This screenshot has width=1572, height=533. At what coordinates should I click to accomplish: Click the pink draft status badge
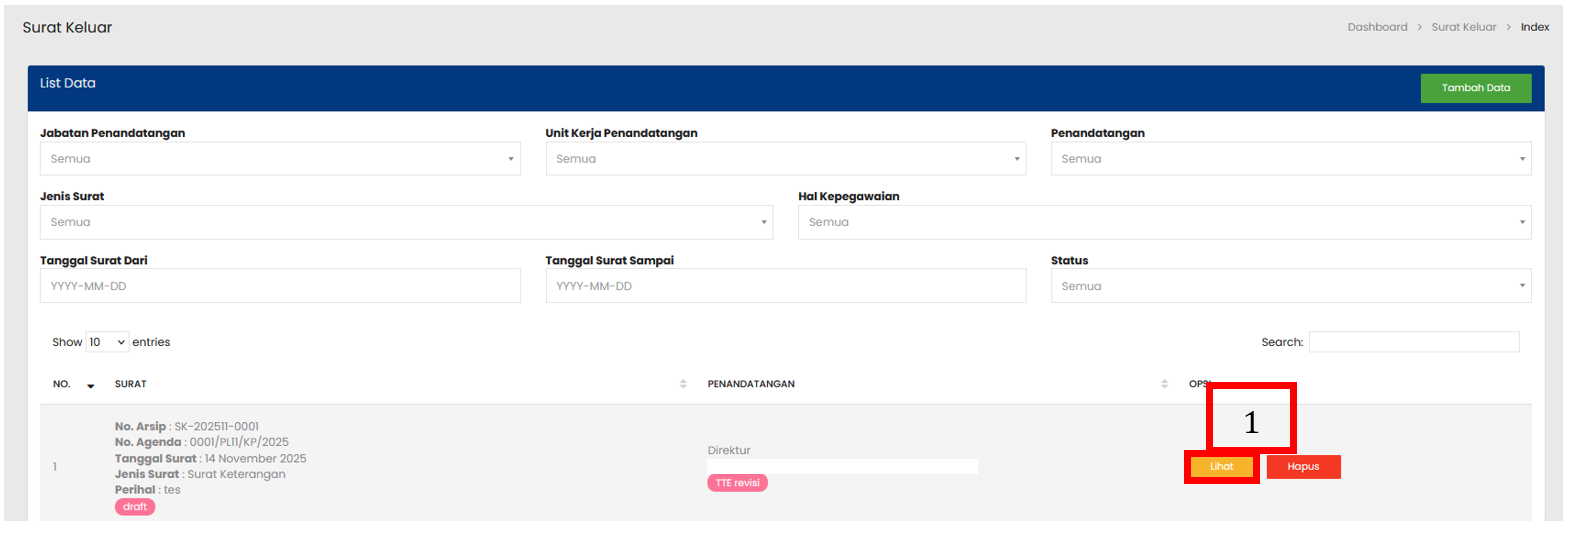[135, 507]
